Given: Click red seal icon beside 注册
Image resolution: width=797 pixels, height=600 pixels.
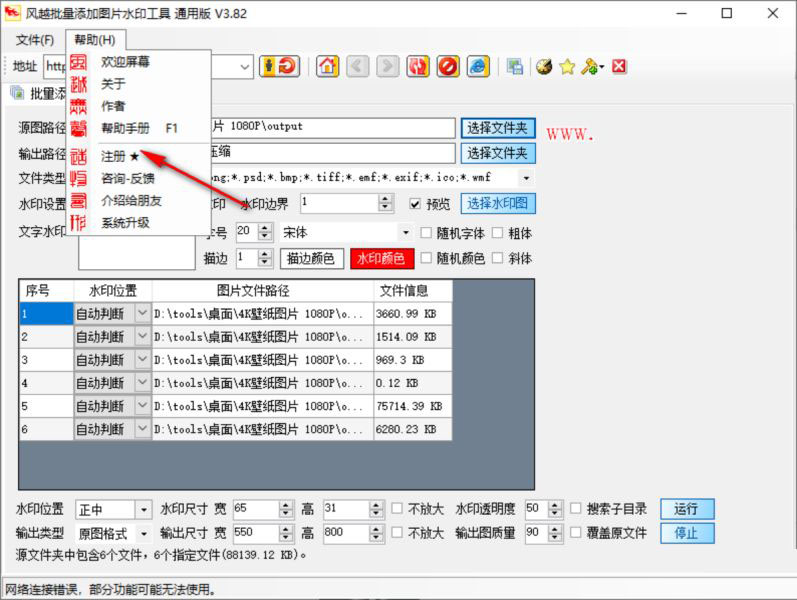Looking at the screenshot, I should (78, 156).
